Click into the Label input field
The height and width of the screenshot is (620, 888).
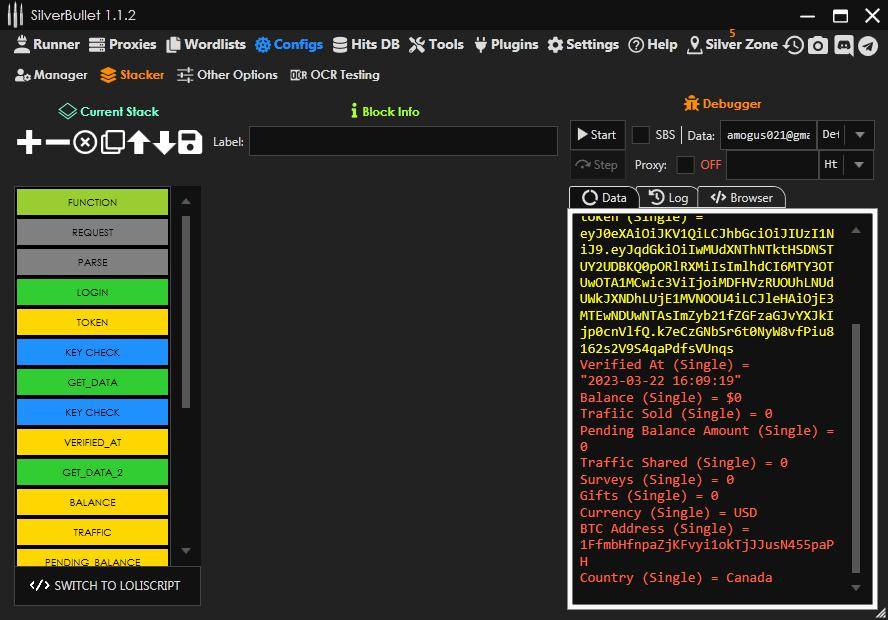[403, 142]
